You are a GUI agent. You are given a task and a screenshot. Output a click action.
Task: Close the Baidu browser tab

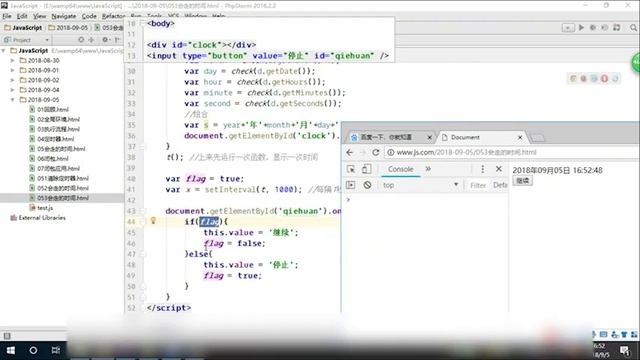pyautogui.click(x=429, y=138)
